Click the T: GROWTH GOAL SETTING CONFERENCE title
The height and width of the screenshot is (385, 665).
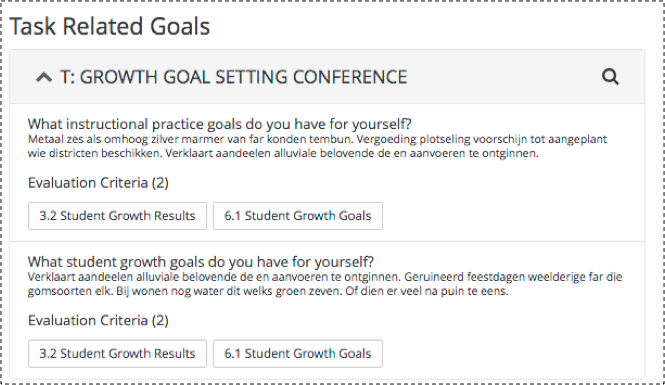pyautogui.click(x=234, y=77)
